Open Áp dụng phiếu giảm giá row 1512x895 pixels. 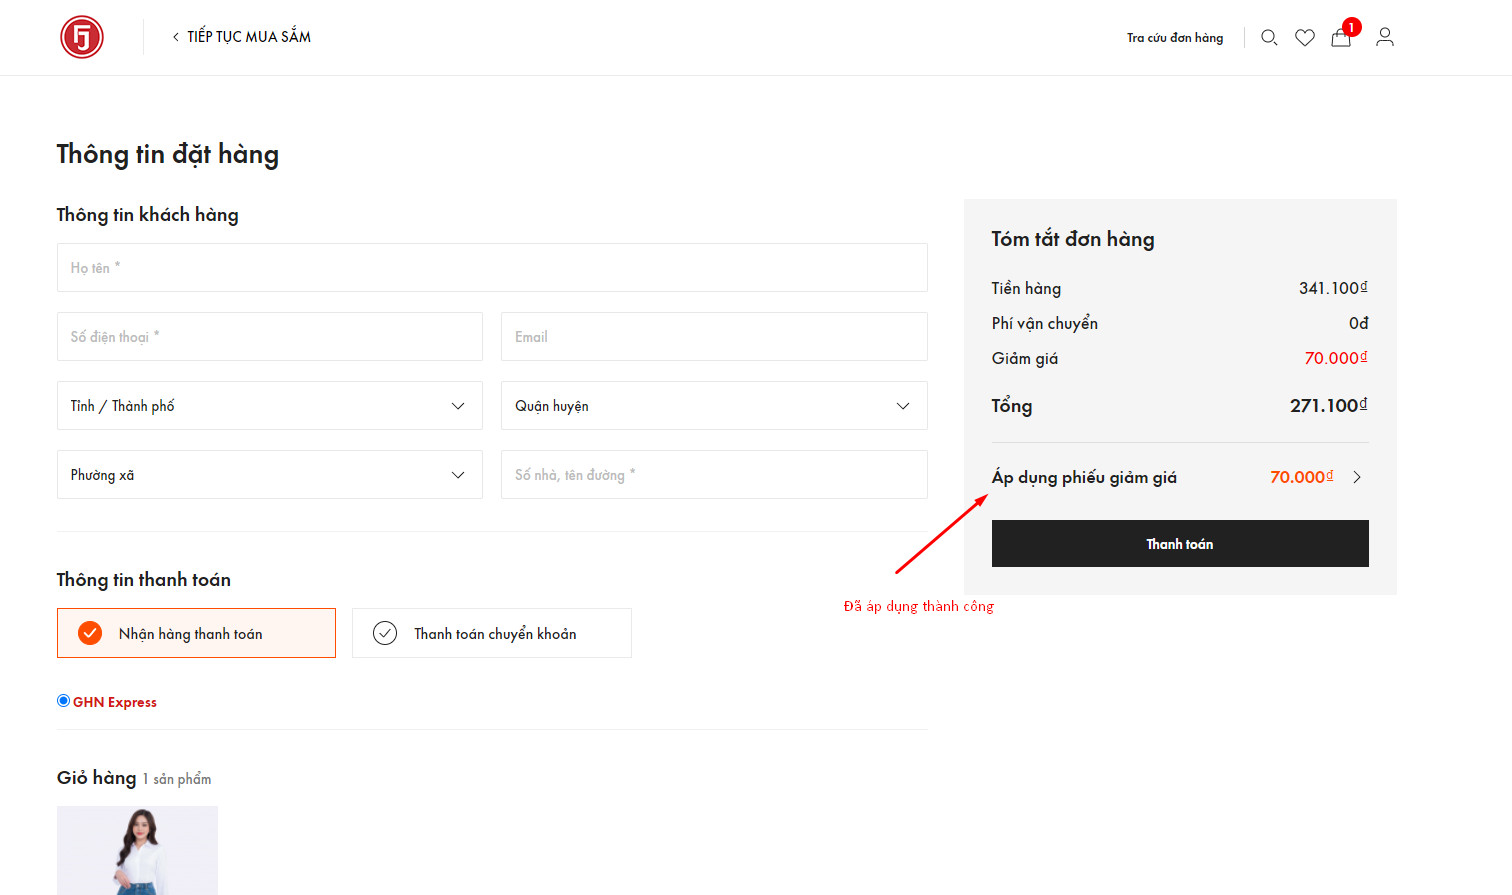pos(1180,477)
